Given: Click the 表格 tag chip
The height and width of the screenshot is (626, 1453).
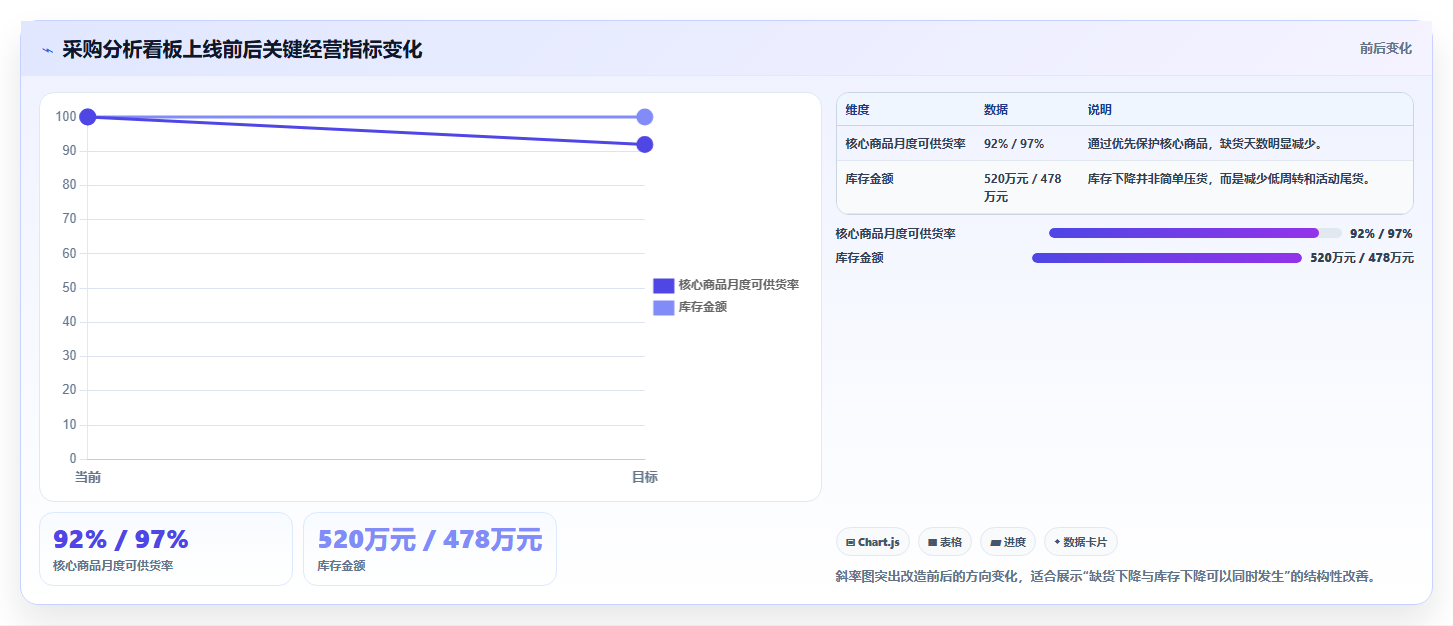Looking at the screenshot, I should [x=945, y=542].
